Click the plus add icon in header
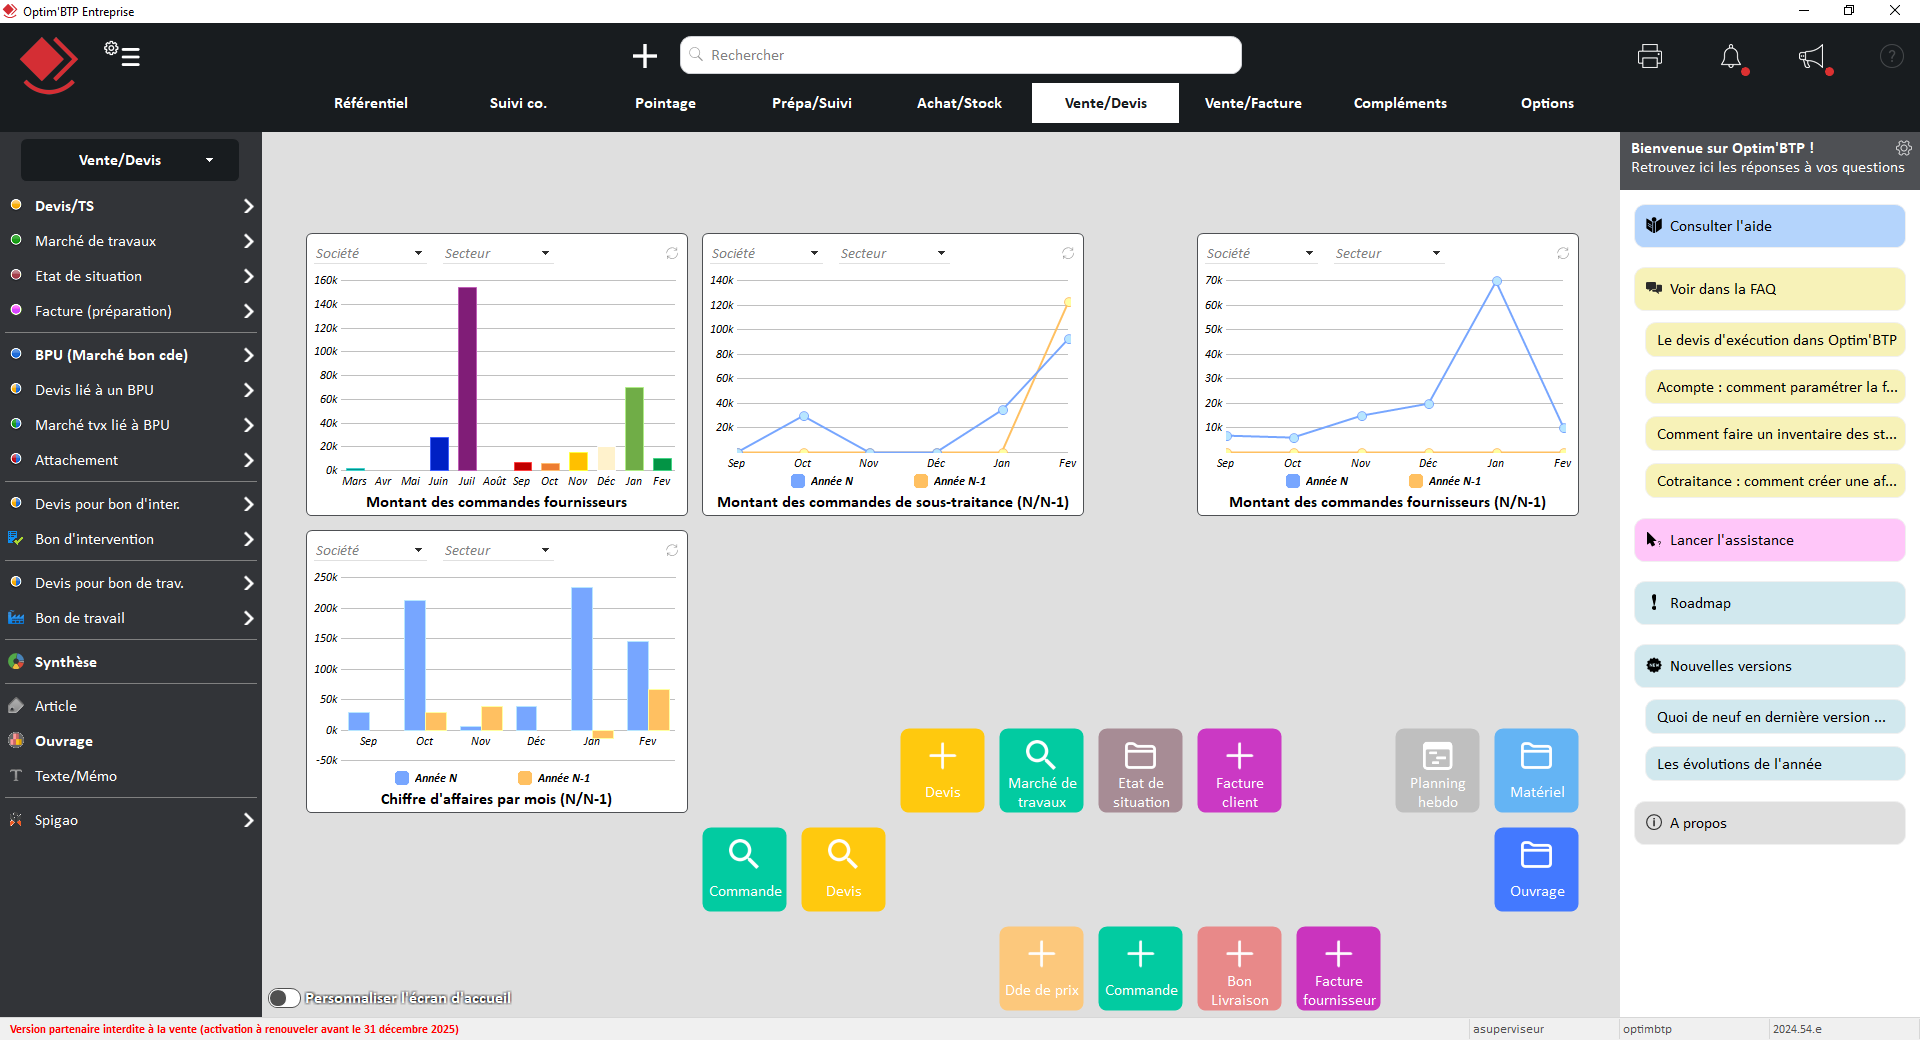This screenshot has width=1920, height=1040. pos(645,55)
